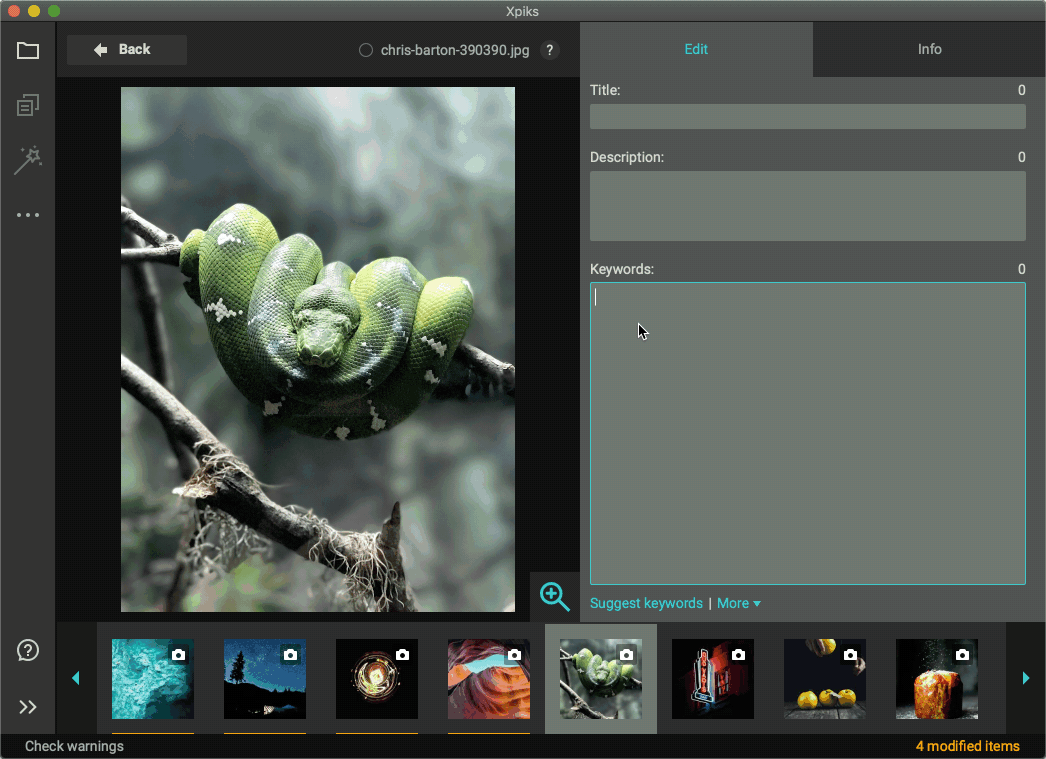This screenshot has height=759, width=1046.
Task: Open the More dropdown below keywords
Action: [738, 603]
